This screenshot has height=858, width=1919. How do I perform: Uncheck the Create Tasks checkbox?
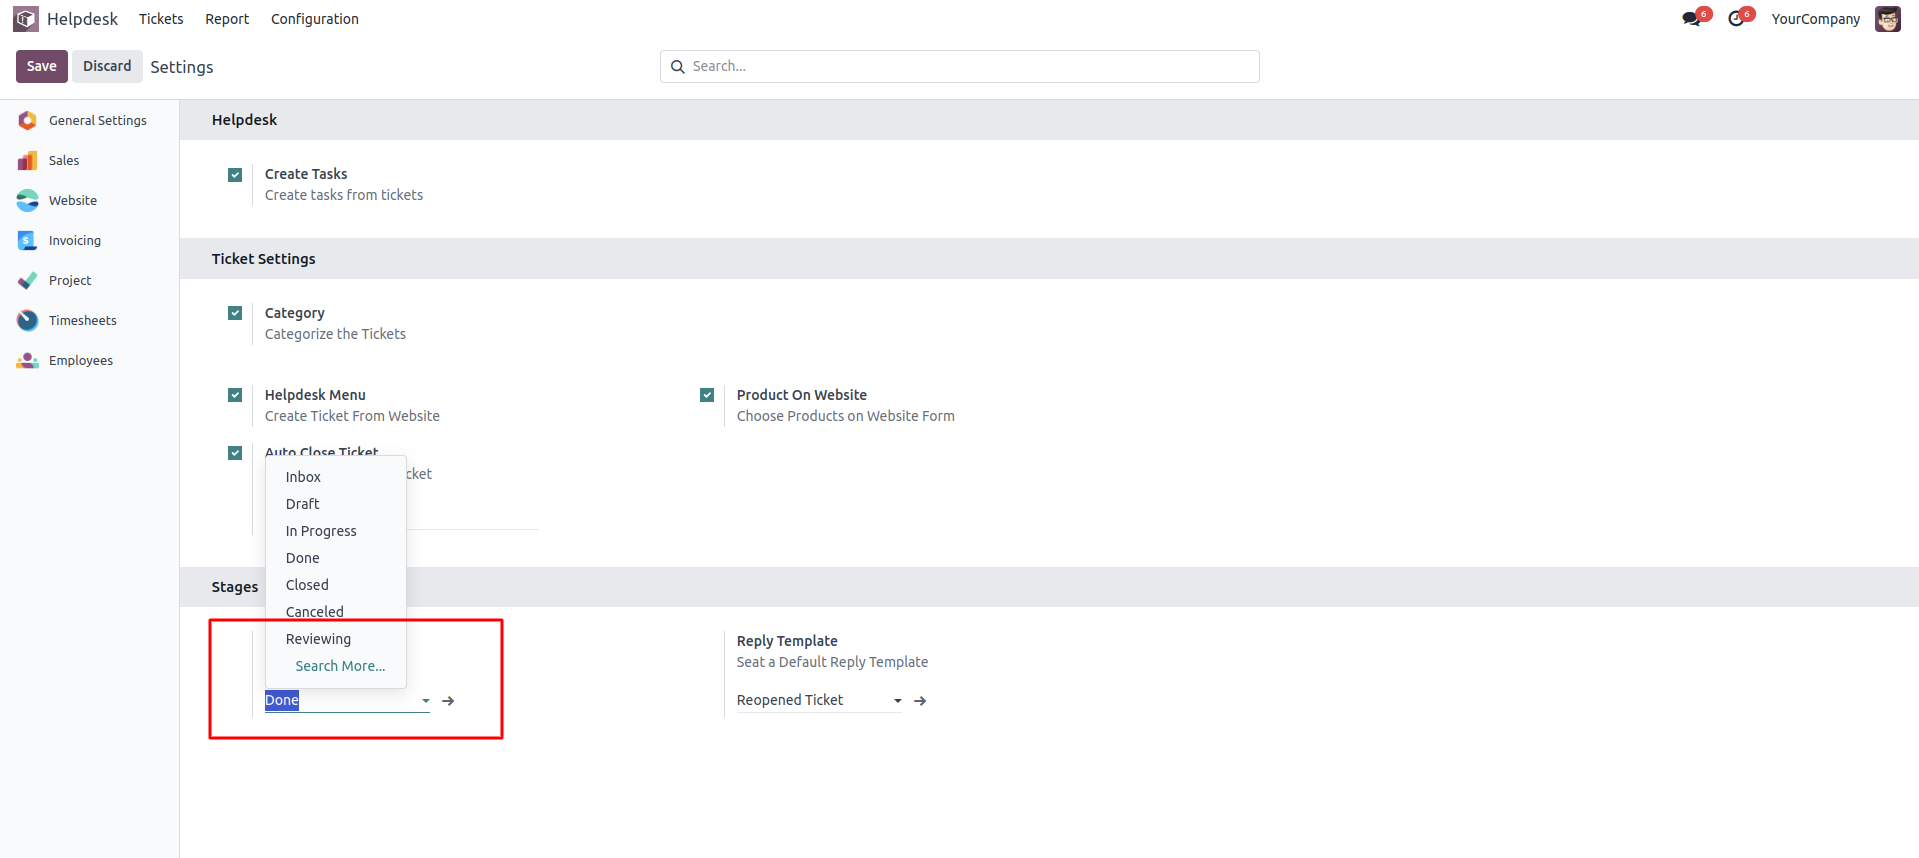coord(235,175)
